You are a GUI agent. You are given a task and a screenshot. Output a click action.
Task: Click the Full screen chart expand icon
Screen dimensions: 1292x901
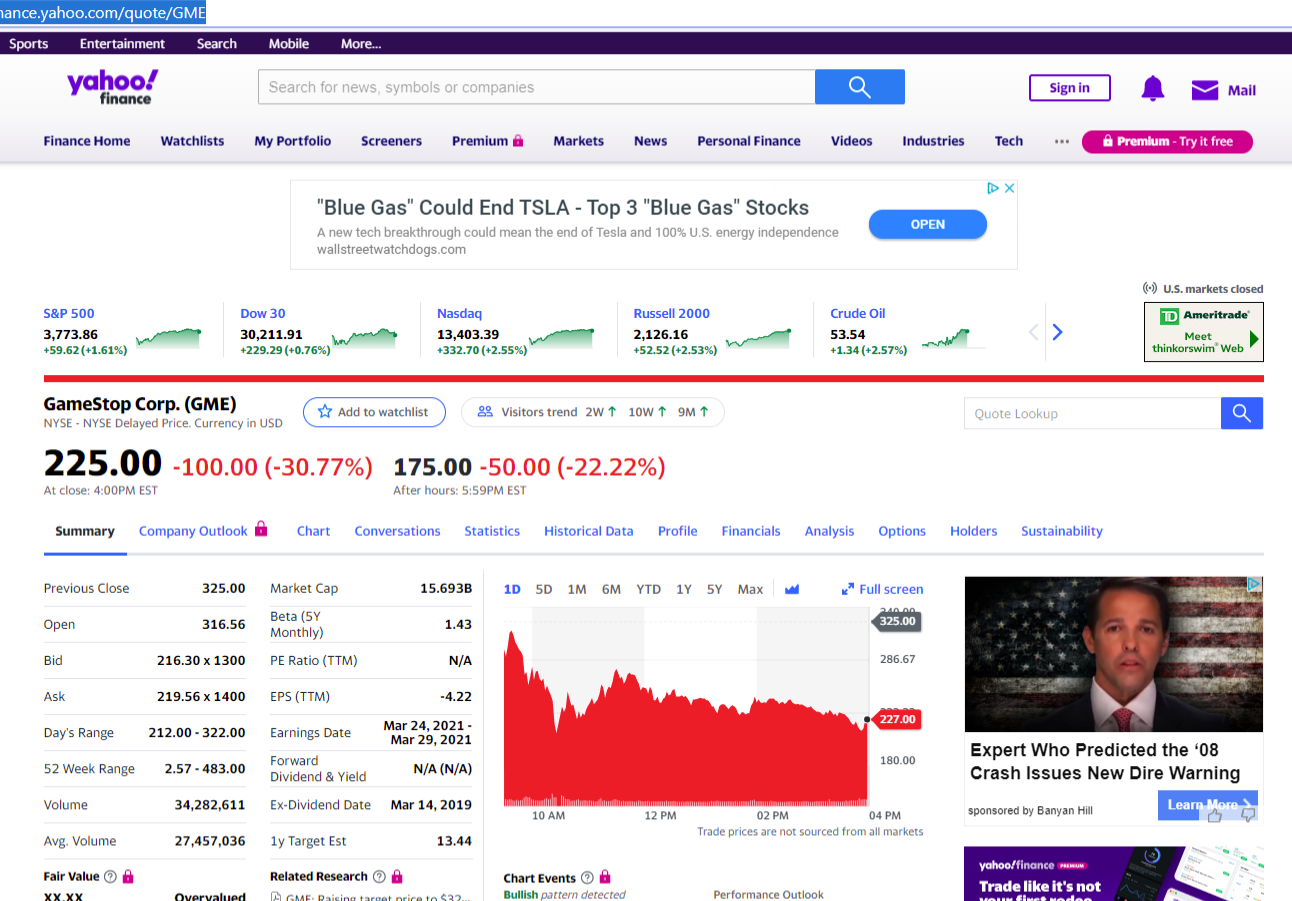[848, 589]
